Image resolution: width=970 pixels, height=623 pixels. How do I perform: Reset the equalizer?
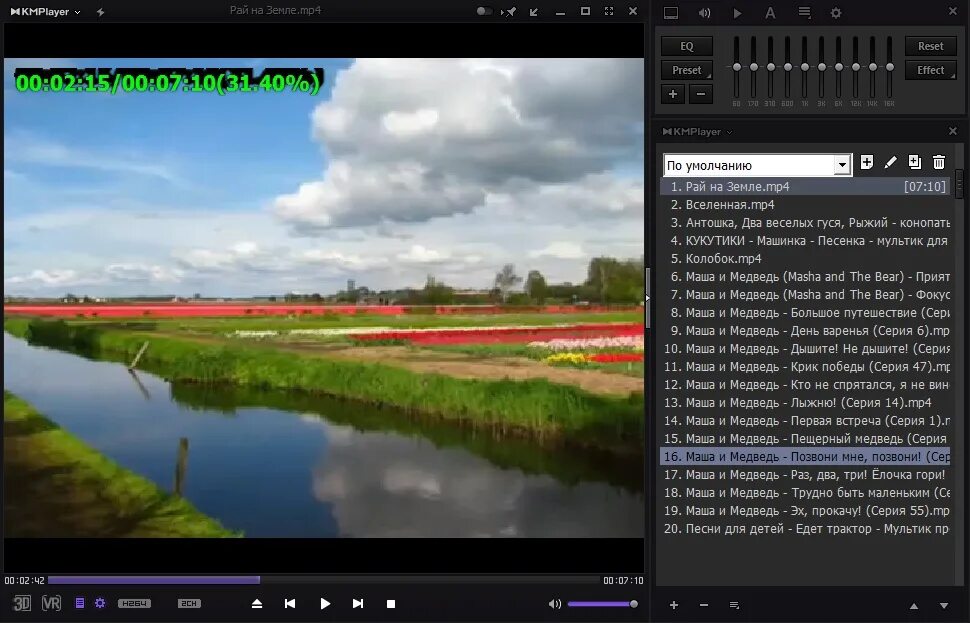tap(930, 46)
